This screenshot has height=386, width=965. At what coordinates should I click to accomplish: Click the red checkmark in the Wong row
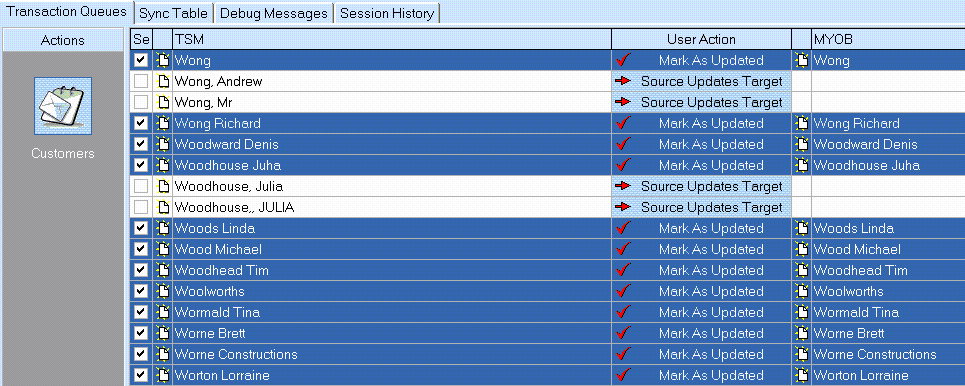624,60
